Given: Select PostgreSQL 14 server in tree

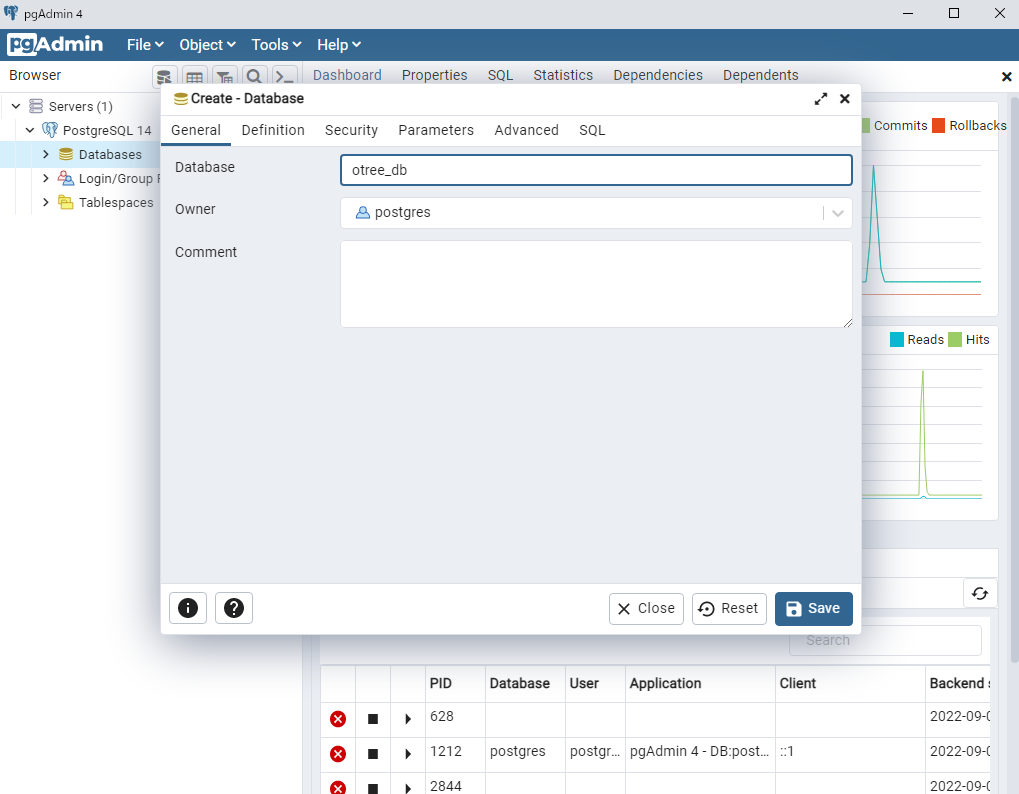Looking at the screenshot, I should [x=107, y=131].
